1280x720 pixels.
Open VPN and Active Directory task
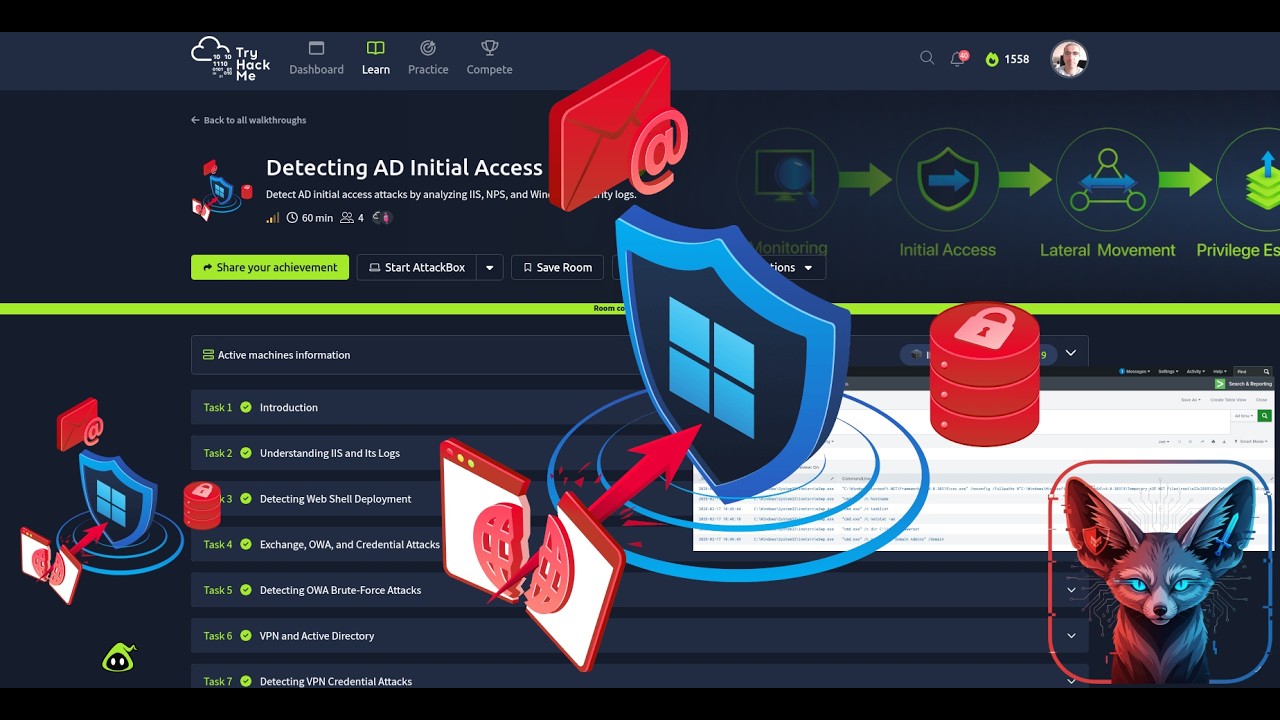pyautogui.click(x=317, y=636)
